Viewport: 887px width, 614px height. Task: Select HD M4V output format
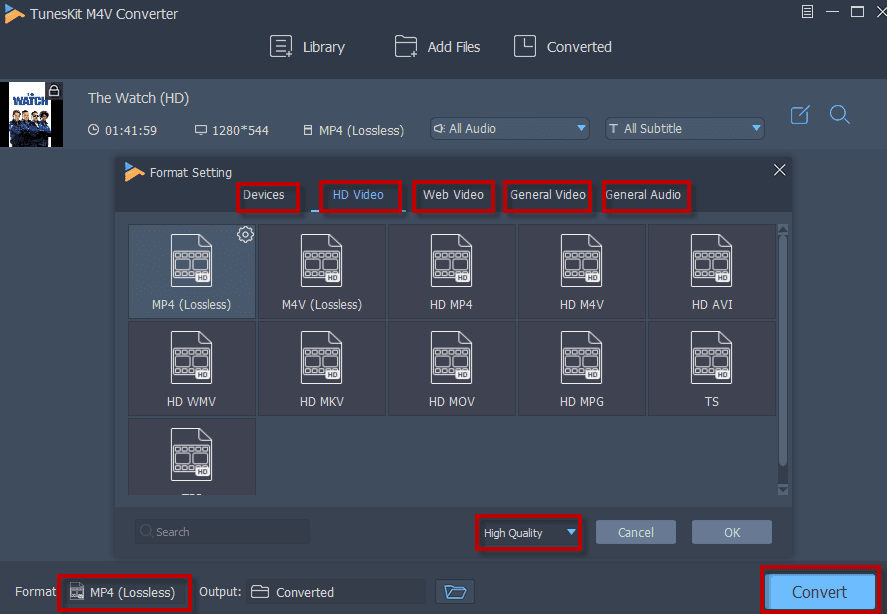tap(582, 271)
